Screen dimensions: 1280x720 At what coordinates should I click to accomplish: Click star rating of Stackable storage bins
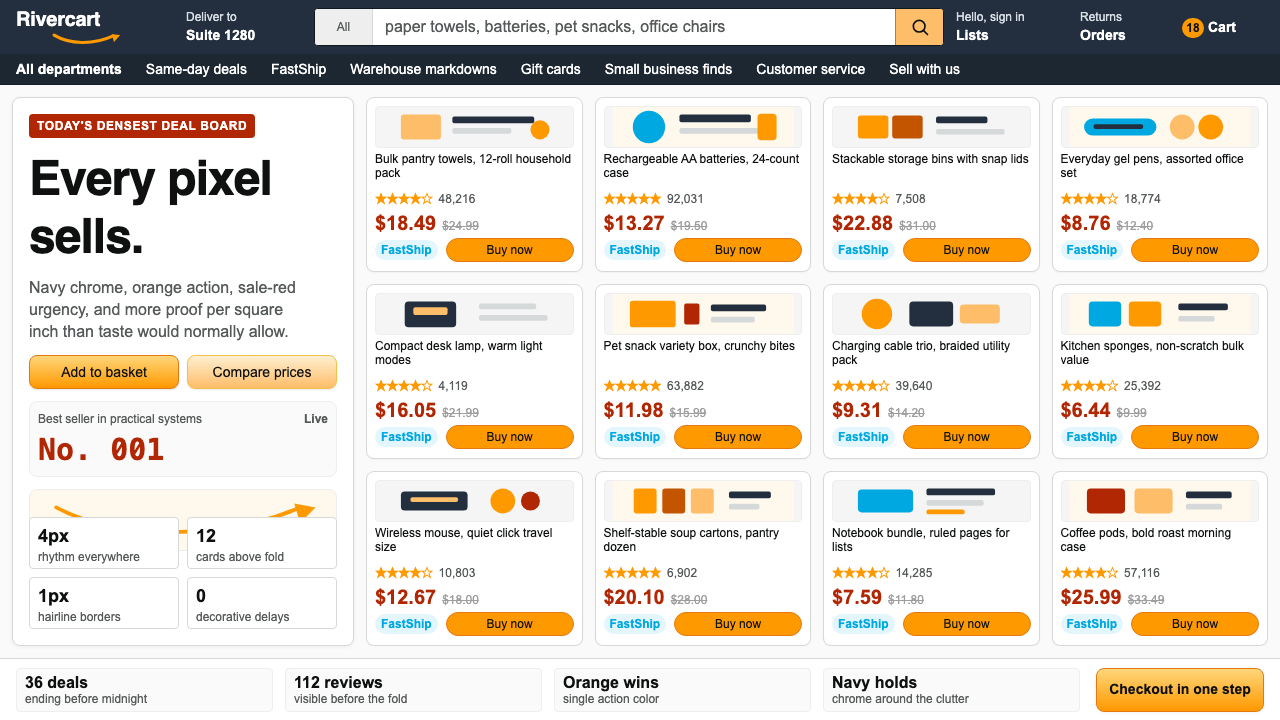click(x=861, y=199)
